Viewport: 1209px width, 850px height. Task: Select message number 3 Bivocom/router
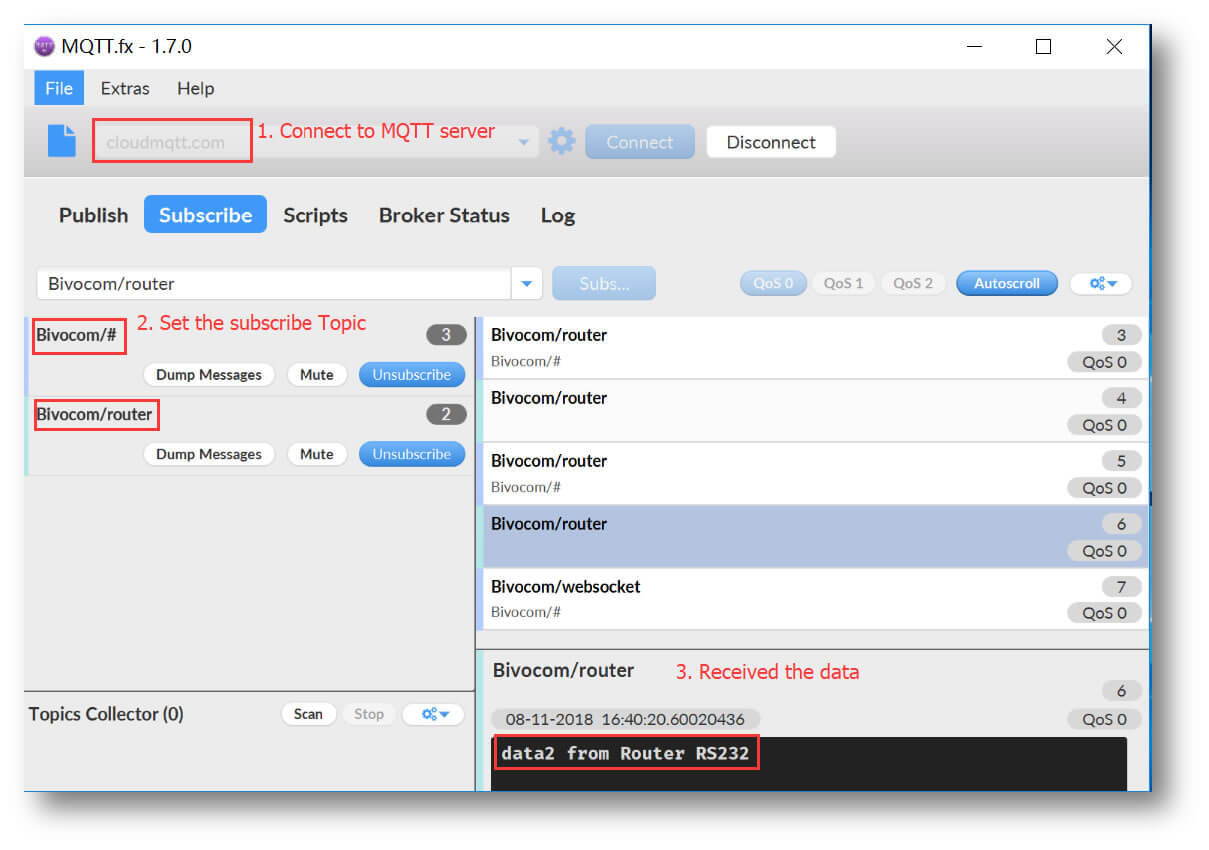pos(814,348)
